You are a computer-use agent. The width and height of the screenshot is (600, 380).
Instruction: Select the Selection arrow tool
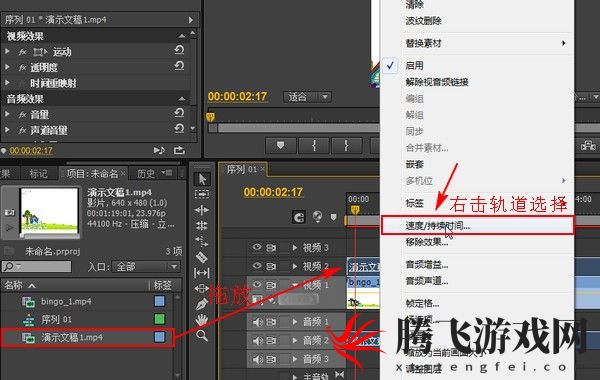[202, 179]
